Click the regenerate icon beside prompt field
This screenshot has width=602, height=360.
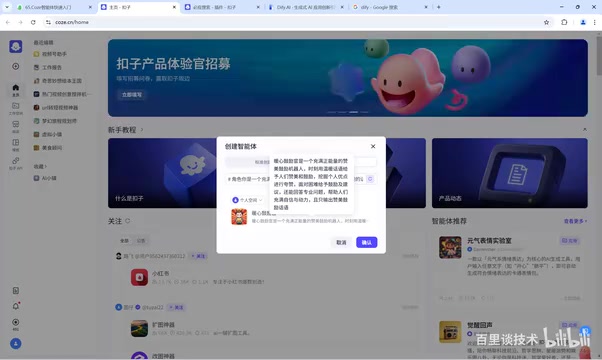click(370, 179)
